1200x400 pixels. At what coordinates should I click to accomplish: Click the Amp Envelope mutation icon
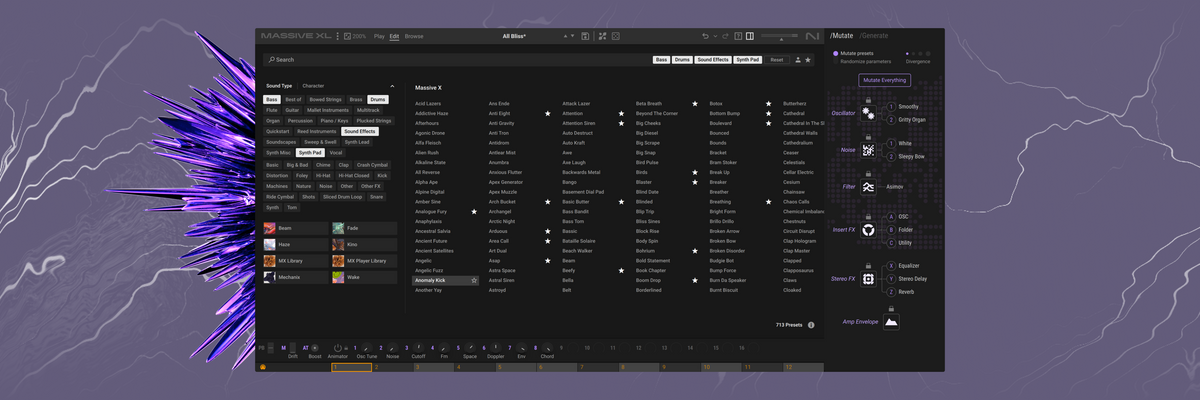coord(892,322)
